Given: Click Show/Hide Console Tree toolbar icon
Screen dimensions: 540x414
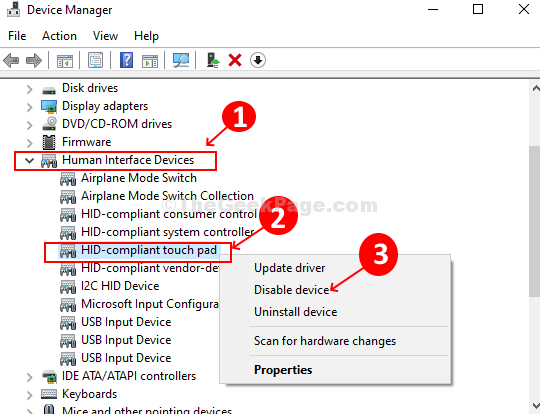Looking at the screenshot, I should coord(65,61).
